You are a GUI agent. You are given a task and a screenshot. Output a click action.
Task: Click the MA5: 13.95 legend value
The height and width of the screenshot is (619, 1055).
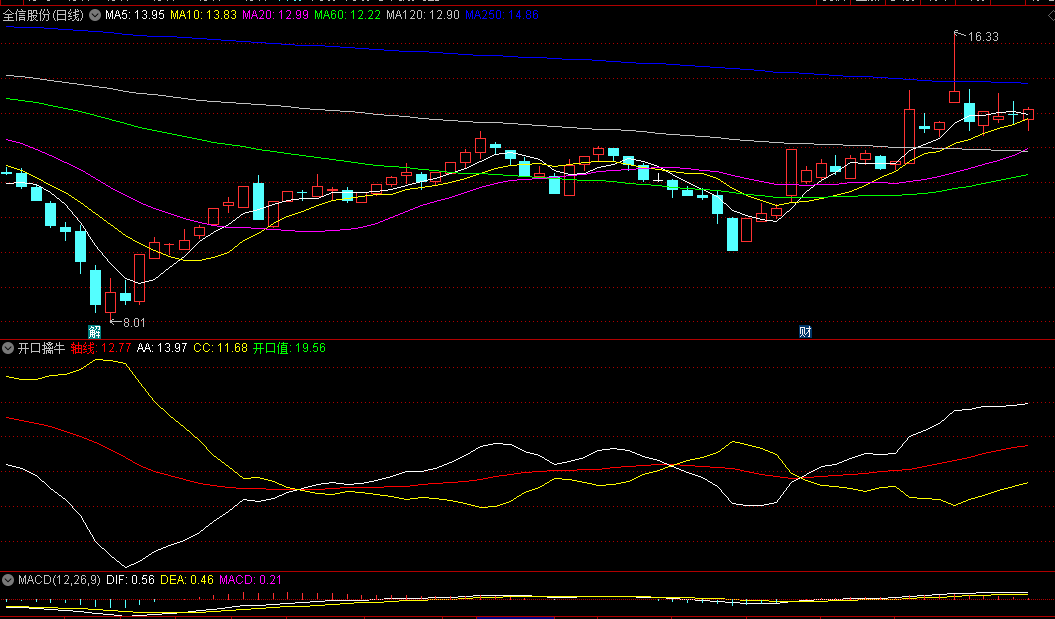tap(135, 15)
